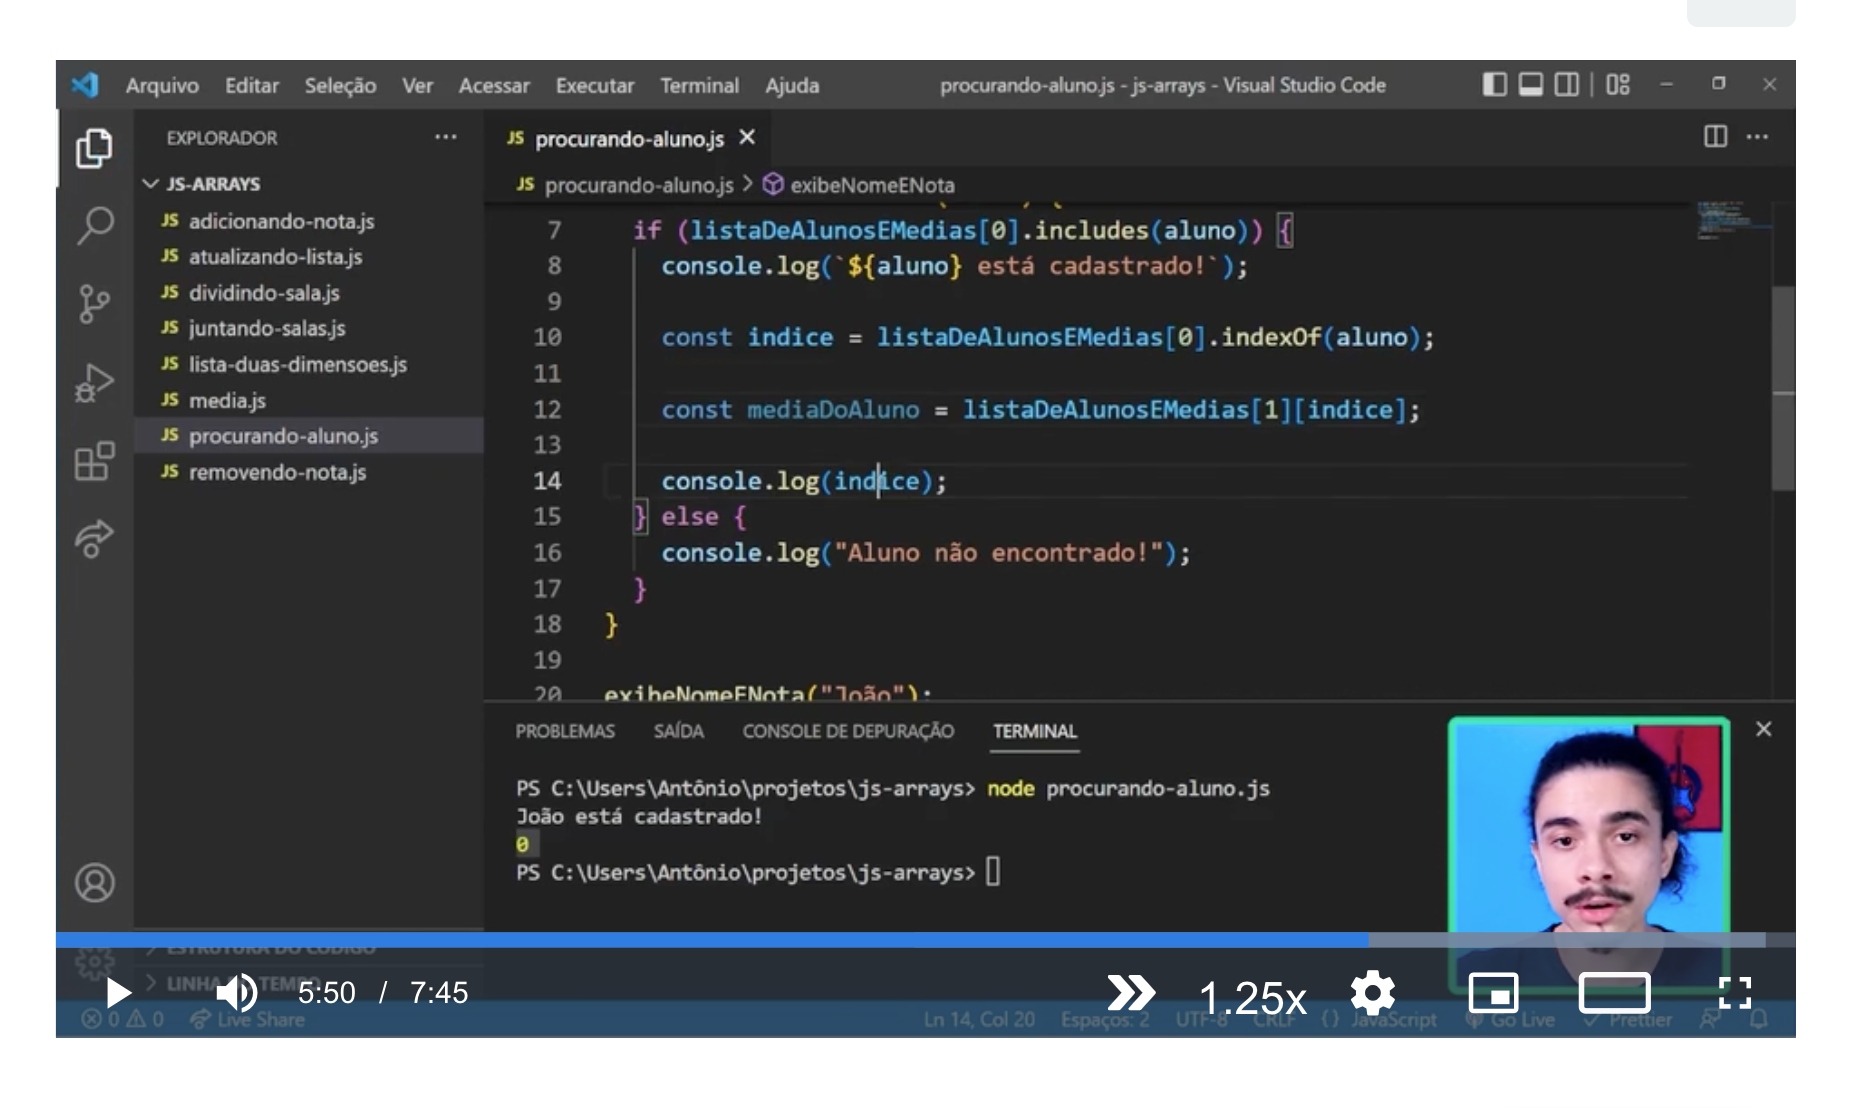Open dividindo-sala.js in explorer
Viewport: 1856px width, 1108px height.
click(x=310, y=293)
